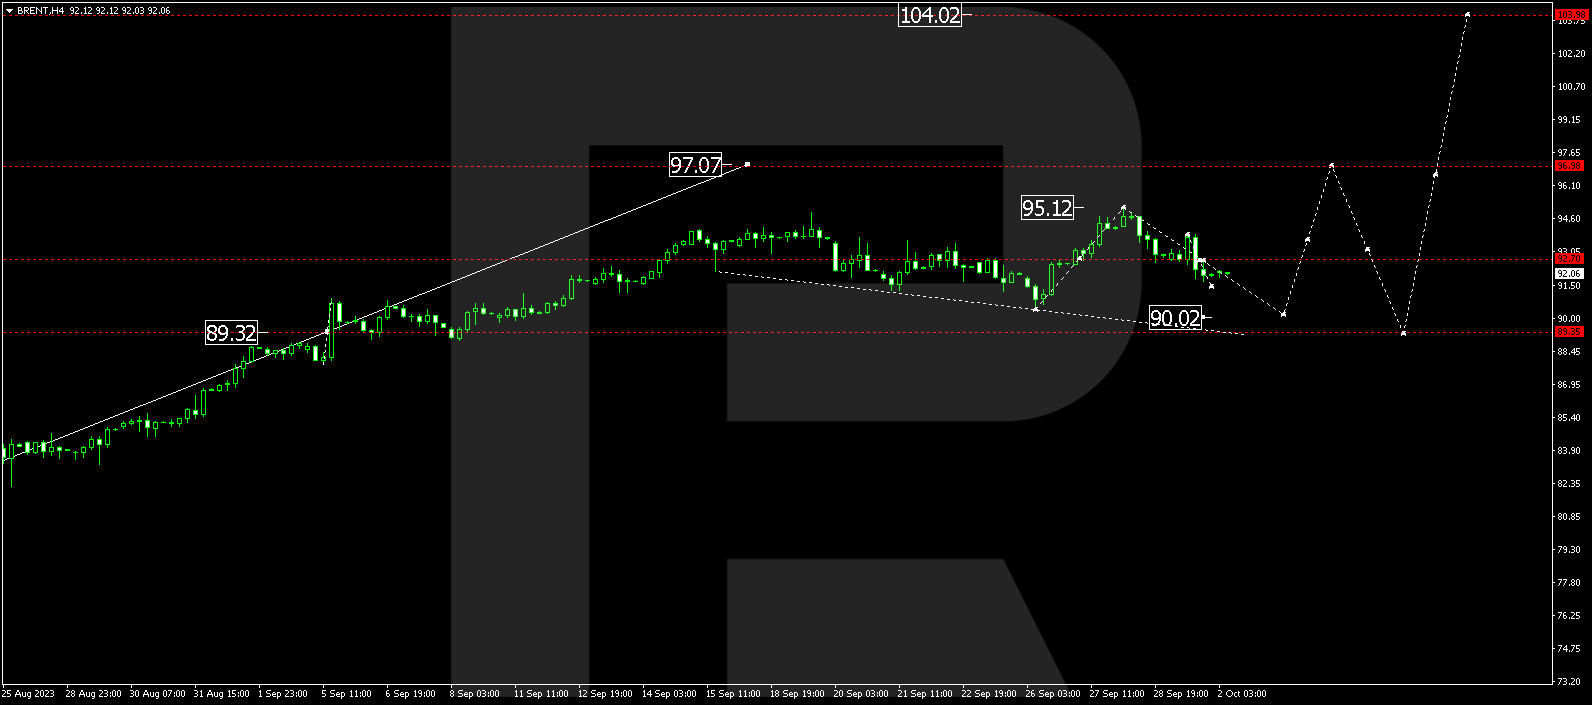This screenshot has height=705, width=1592.
Task: Select the 89.32 price label box
Action: coord(231,333)
